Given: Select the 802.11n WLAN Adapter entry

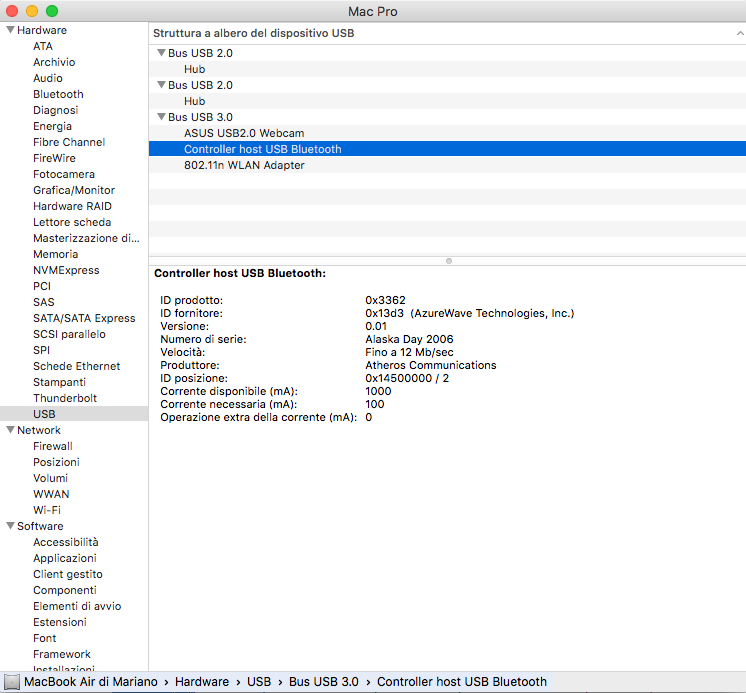Looking at the screenshot, I should (244, 165).
